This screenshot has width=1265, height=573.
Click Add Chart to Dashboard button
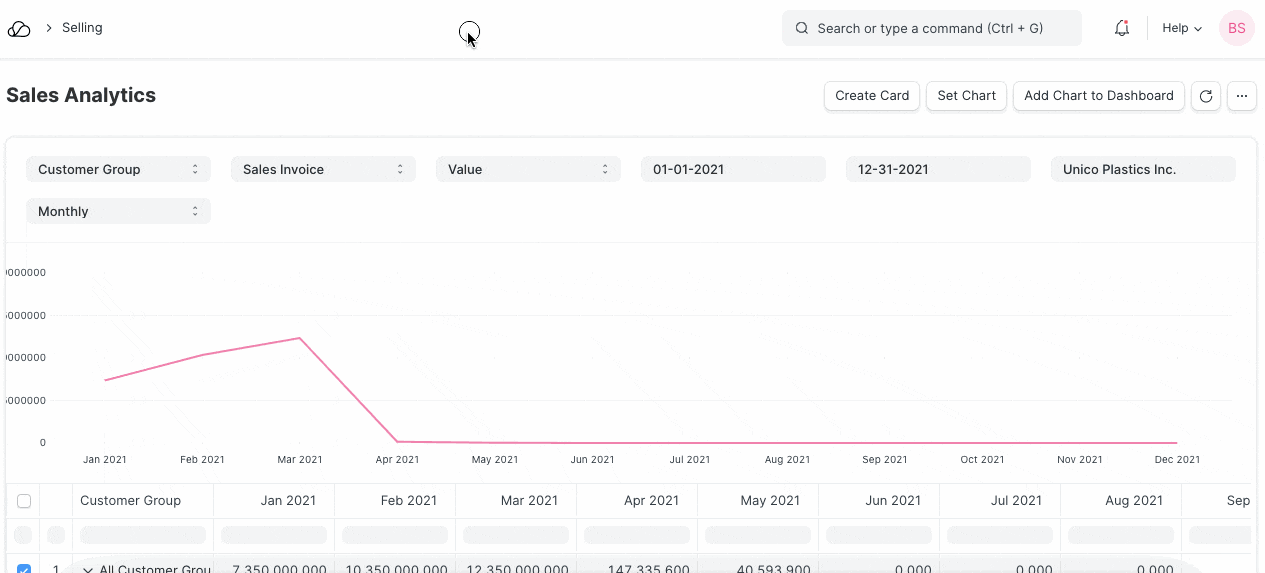tap(1098, 96)
